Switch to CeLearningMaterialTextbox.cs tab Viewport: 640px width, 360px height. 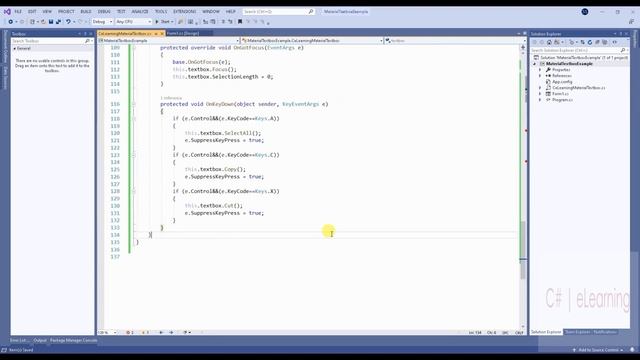click(125, 33)
